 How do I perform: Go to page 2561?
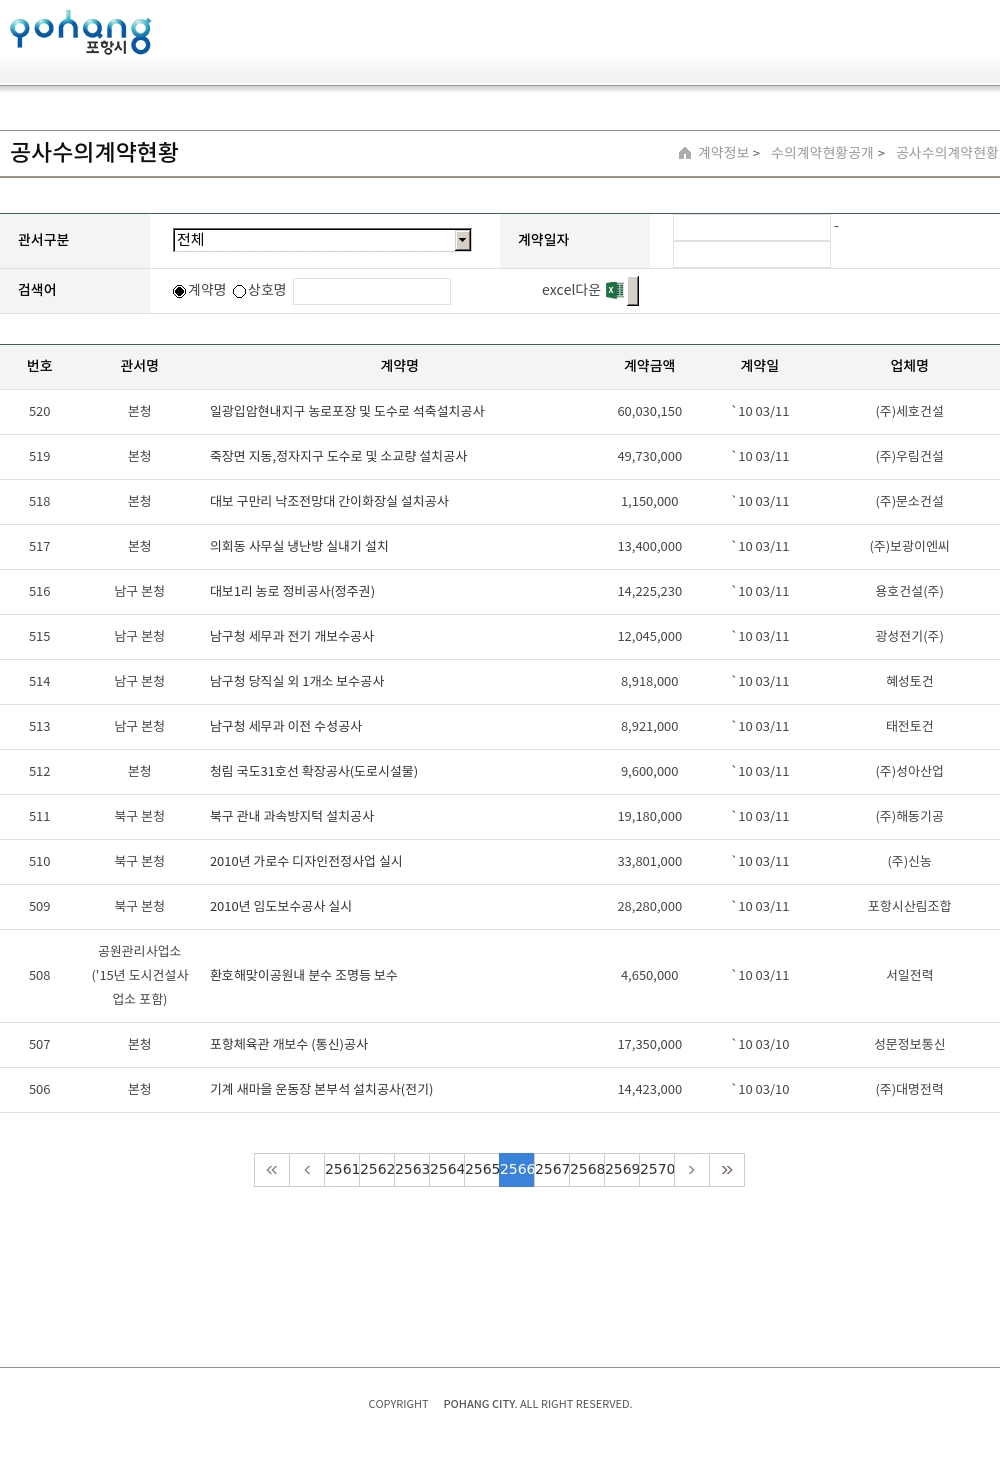point(342,1170)
